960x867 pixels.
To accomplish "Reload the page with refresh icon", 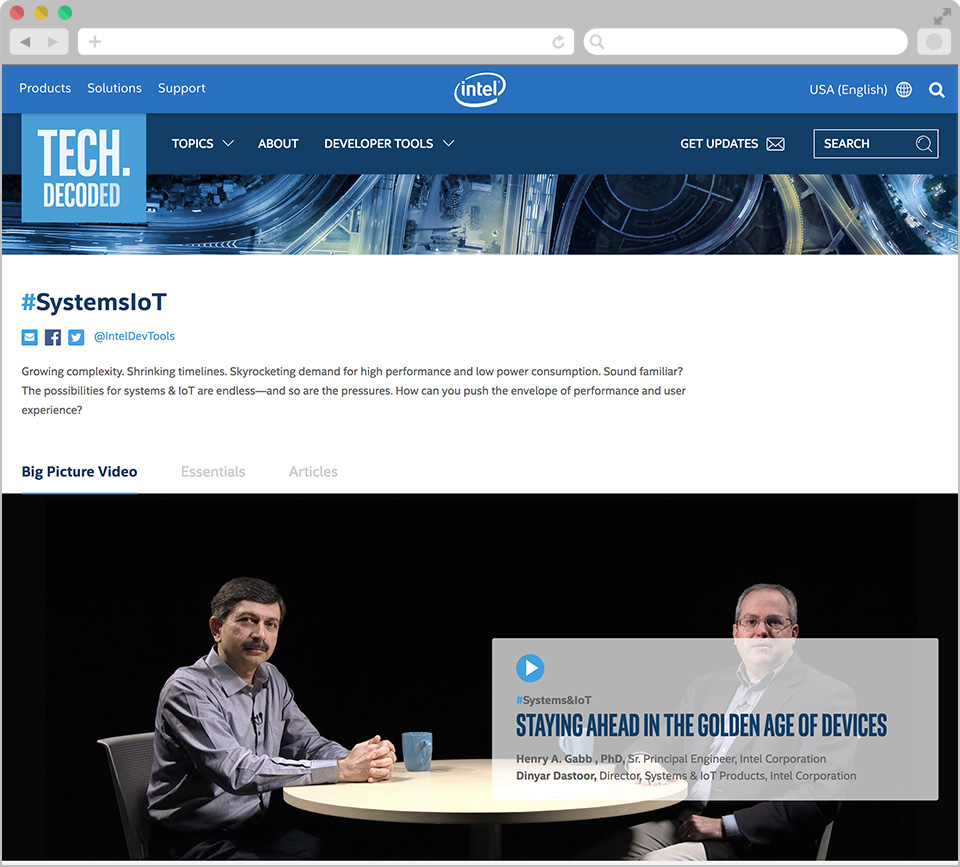I will coord(558,42).
